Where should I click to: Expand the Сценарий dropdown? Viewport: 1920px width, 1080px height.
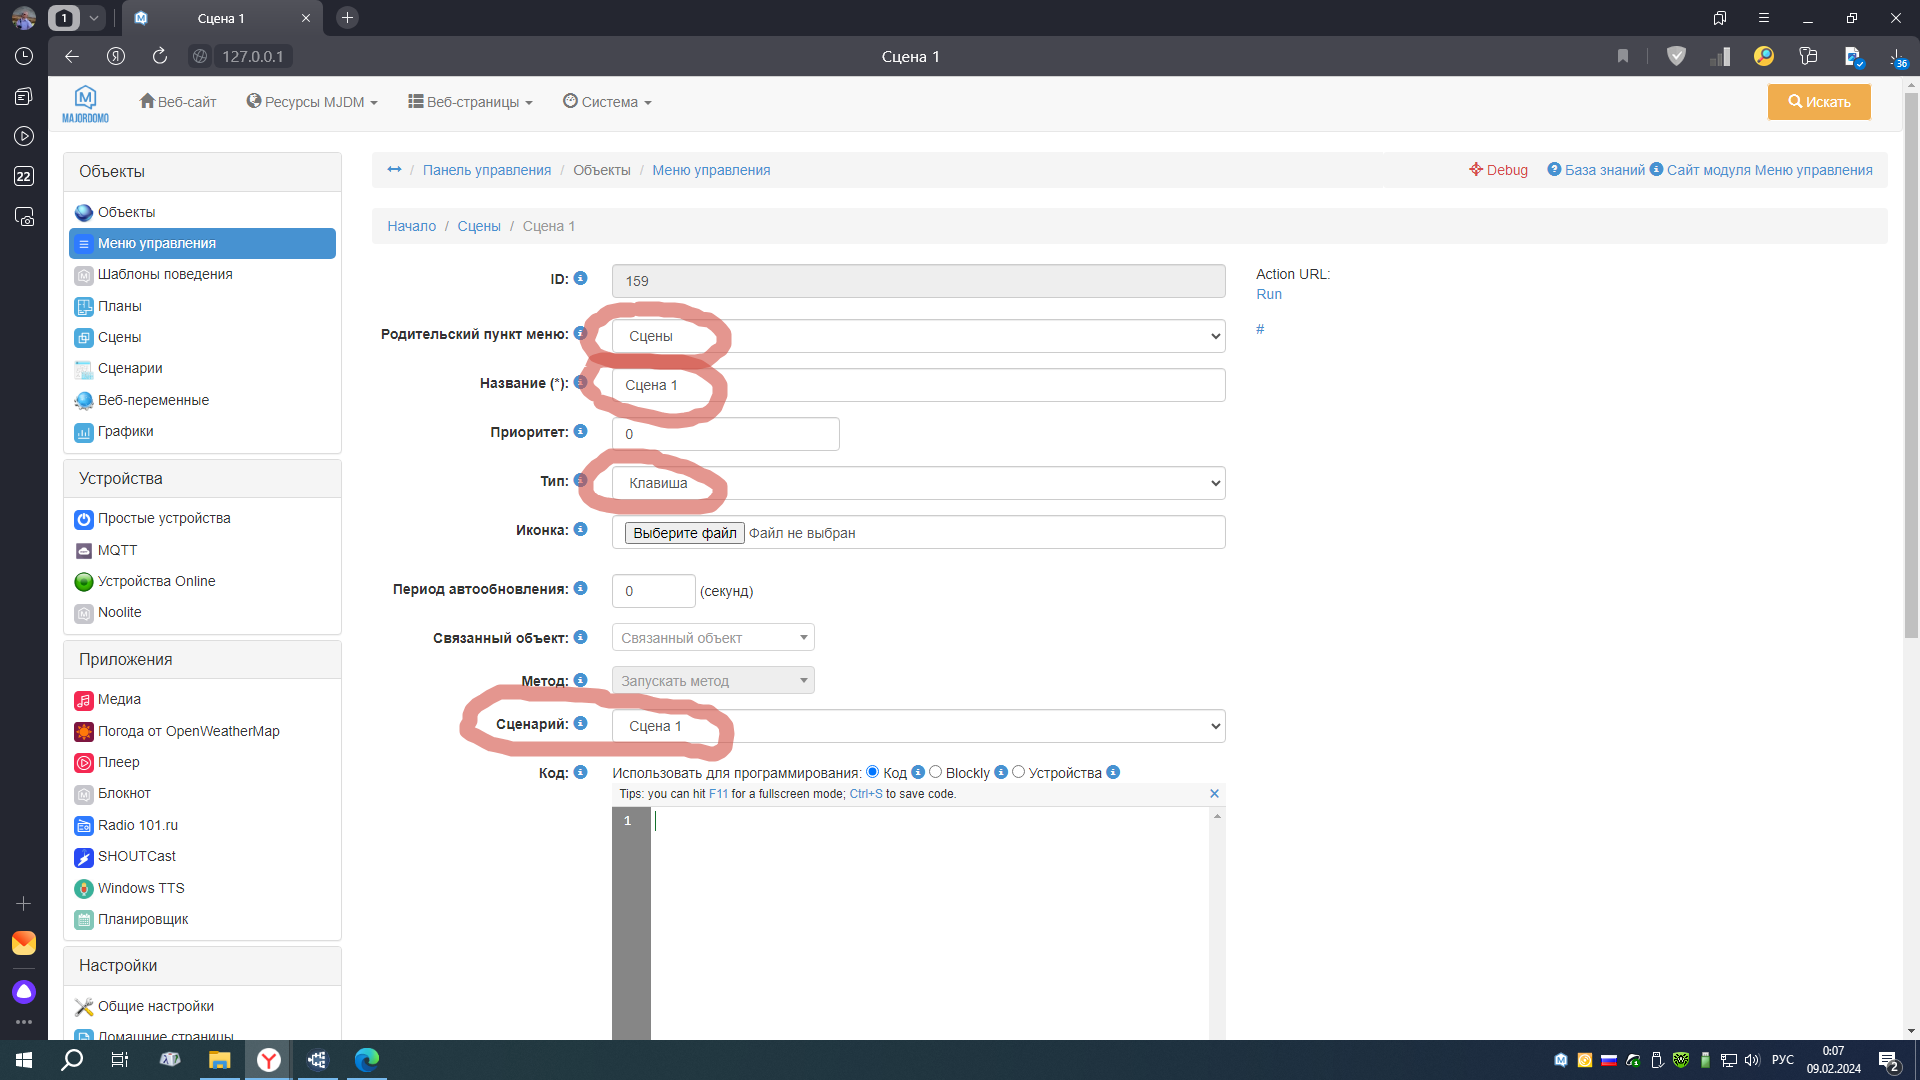tap(917, 727)
